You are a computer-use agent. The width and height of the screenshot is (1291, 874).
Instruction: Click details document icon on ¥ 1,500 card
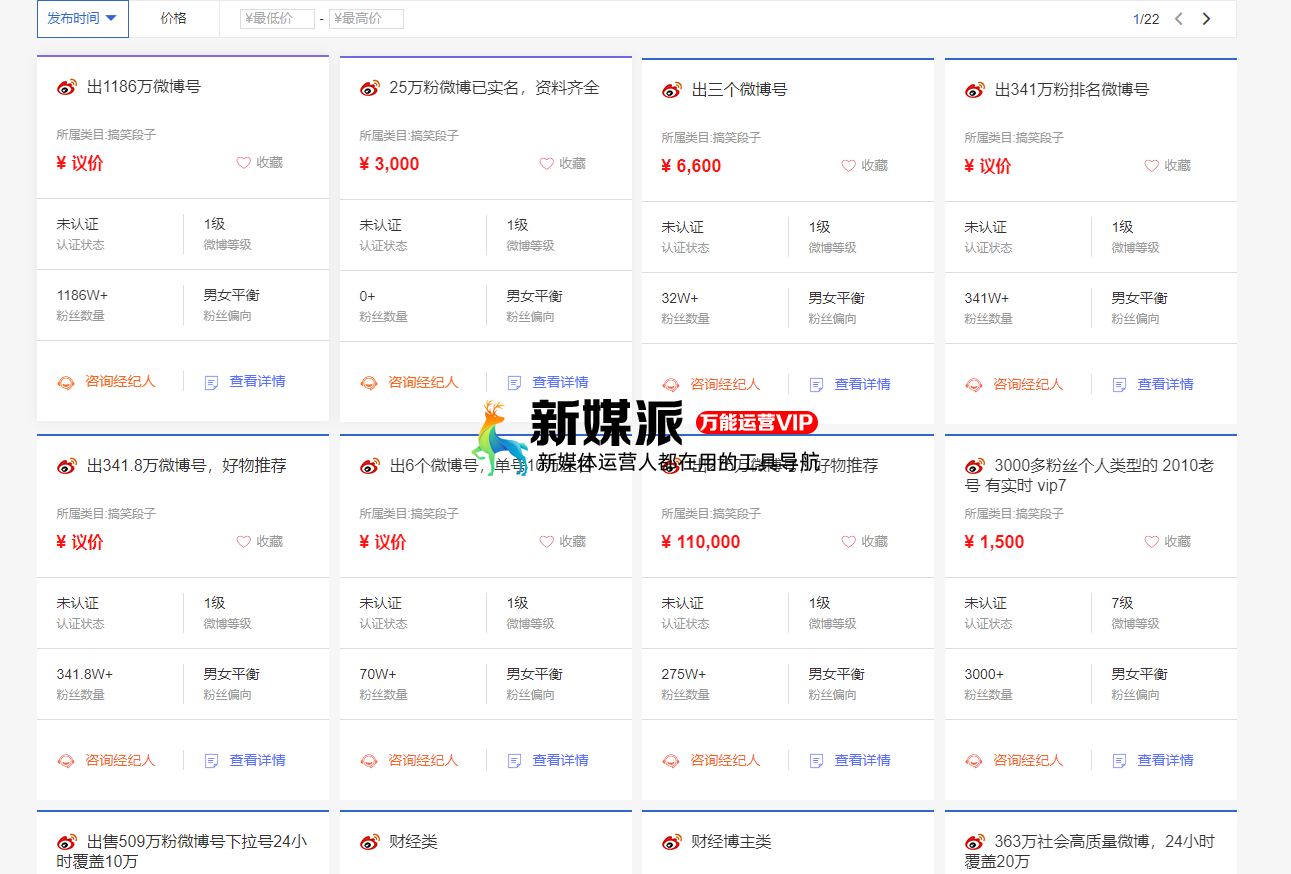click(1119, 761)
